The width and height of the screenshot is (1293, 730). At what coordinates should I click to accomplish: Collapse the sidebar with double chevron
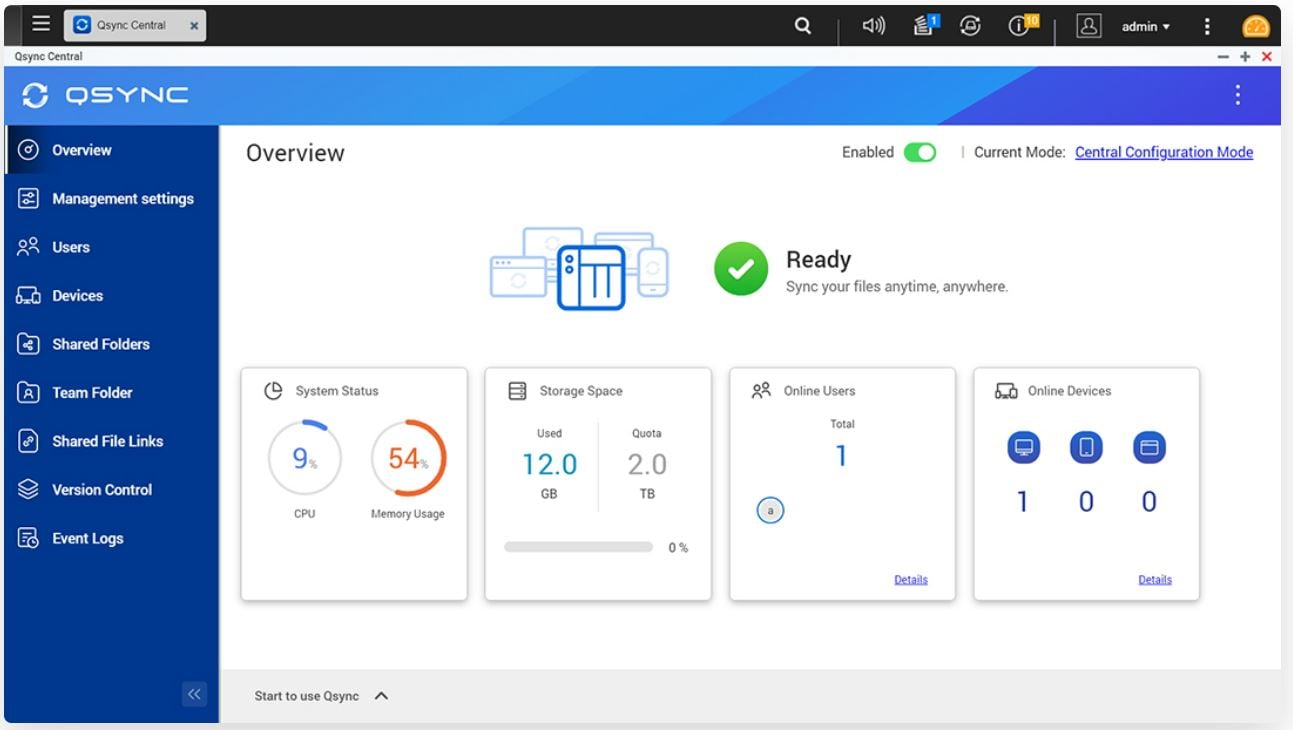point(194,694)
